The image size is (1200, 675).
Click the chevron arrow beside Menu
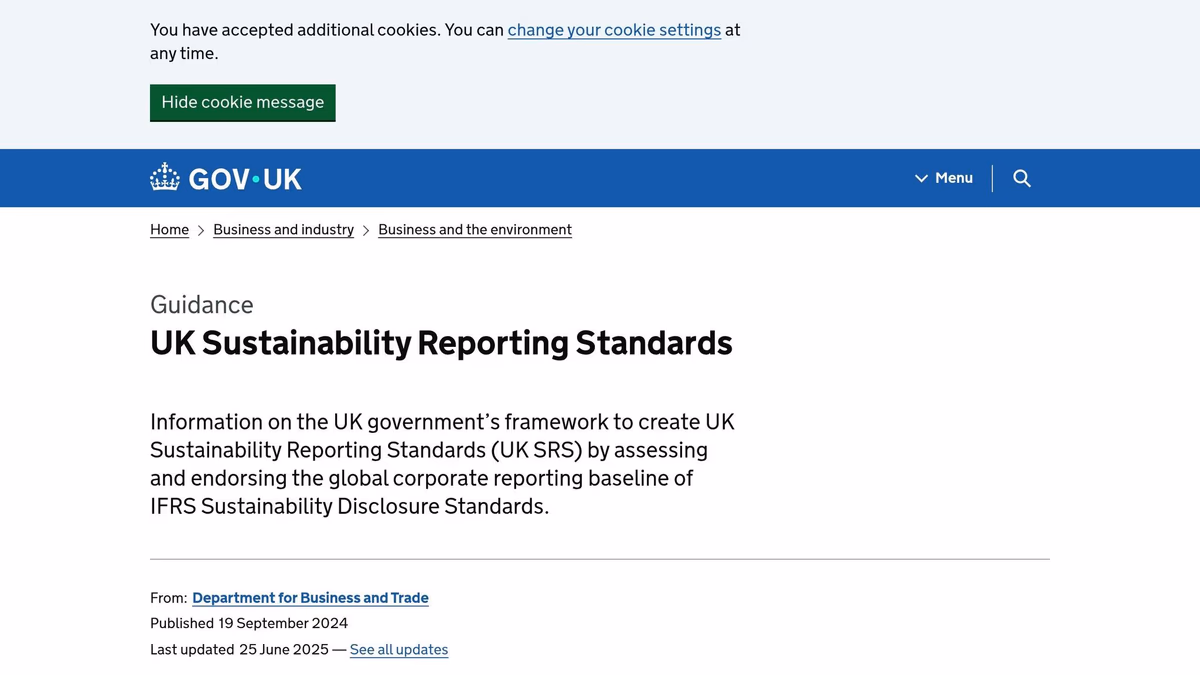(x=921, y=178)
